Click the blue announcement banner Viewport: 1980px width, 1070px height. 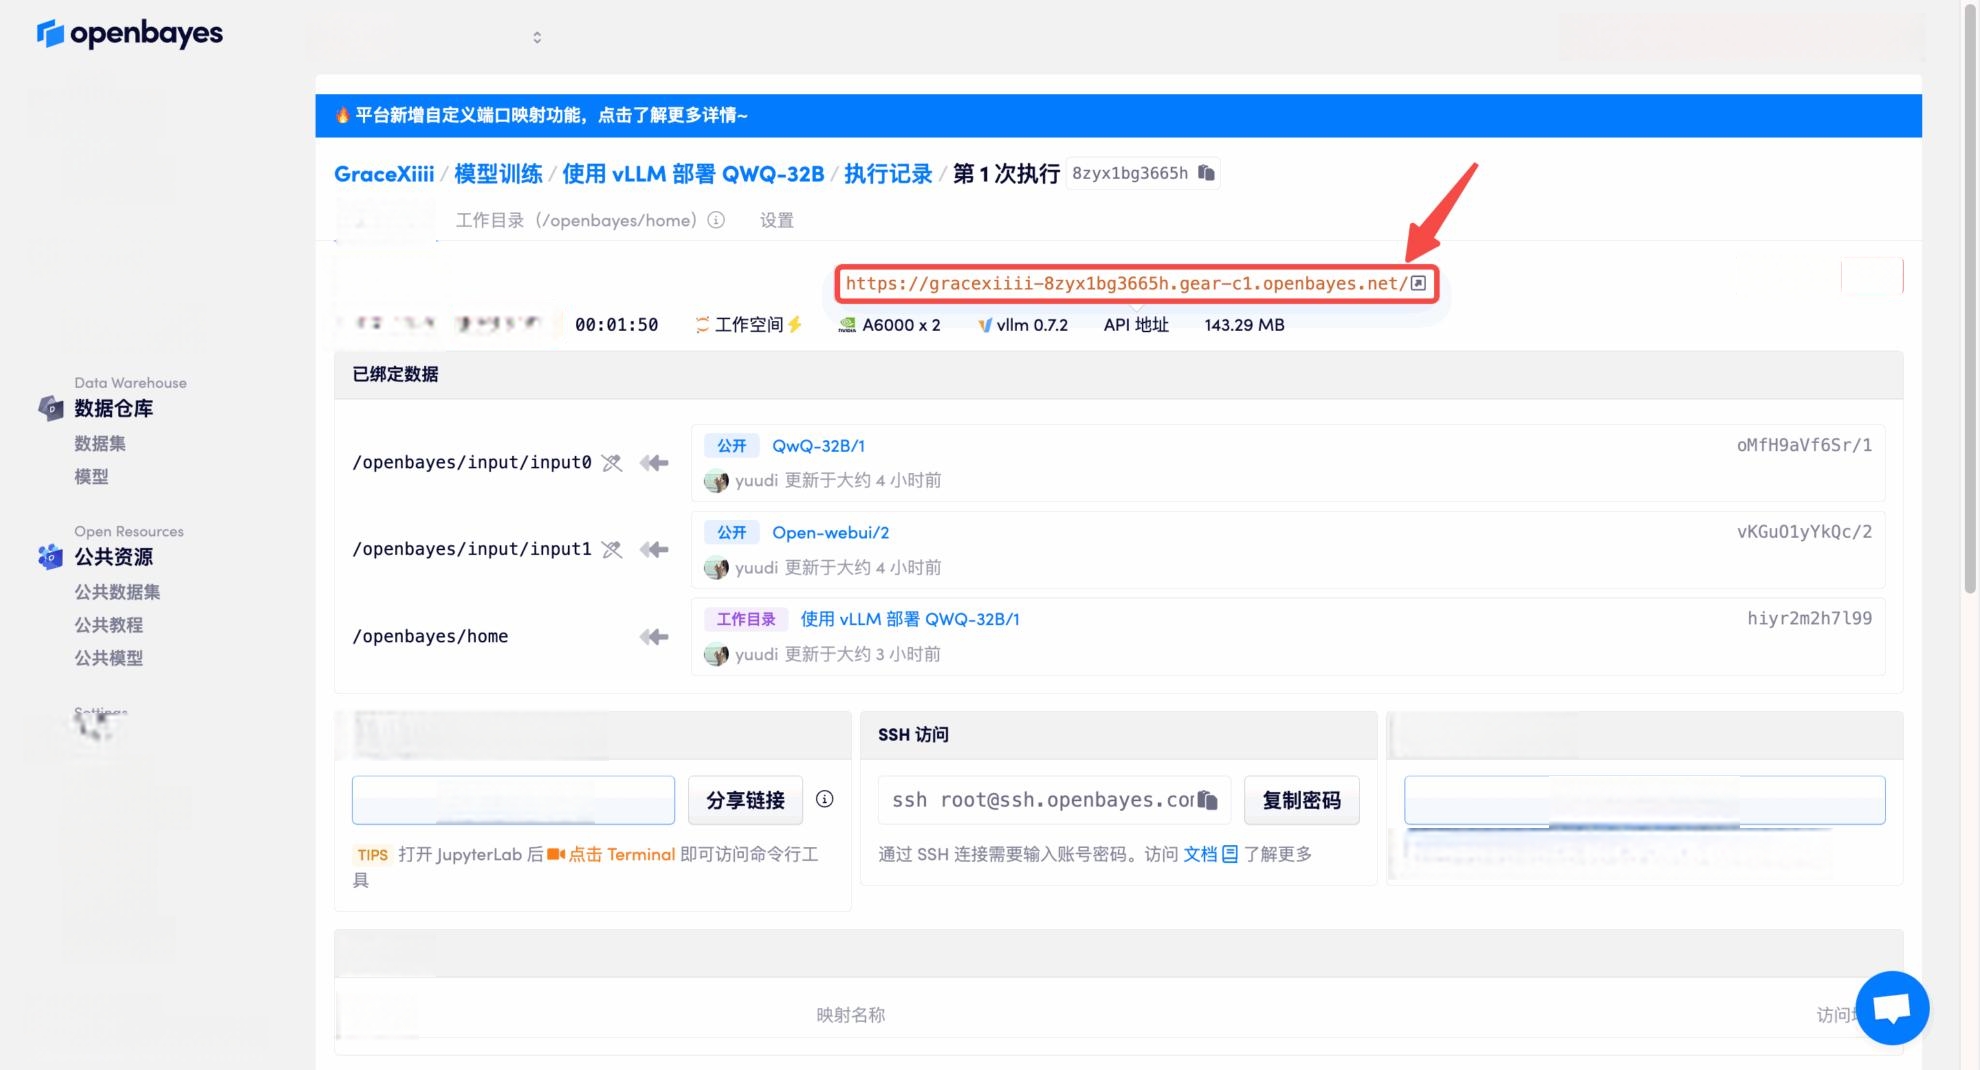[x=1118, y=116]
